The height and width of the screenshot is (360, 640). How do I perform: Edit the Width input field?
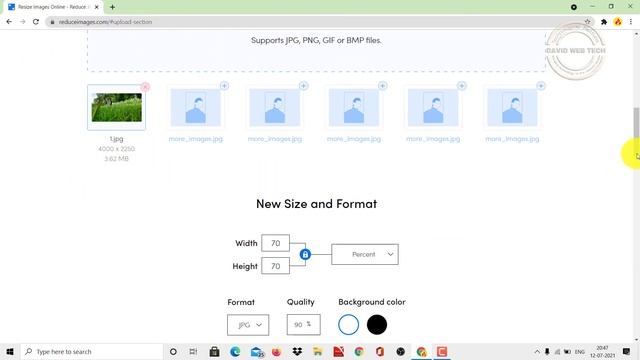coord(276,243)
